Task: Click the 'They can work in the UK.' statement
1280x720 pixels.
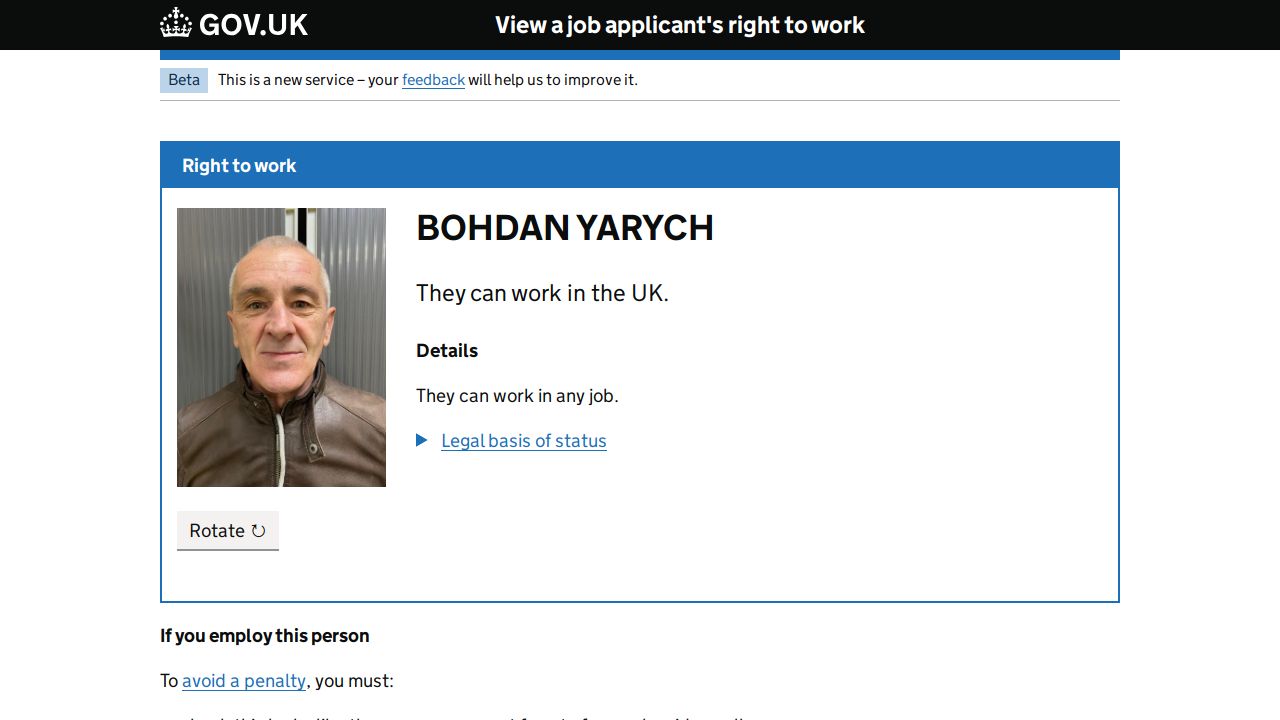Action: tap(542, 293)
